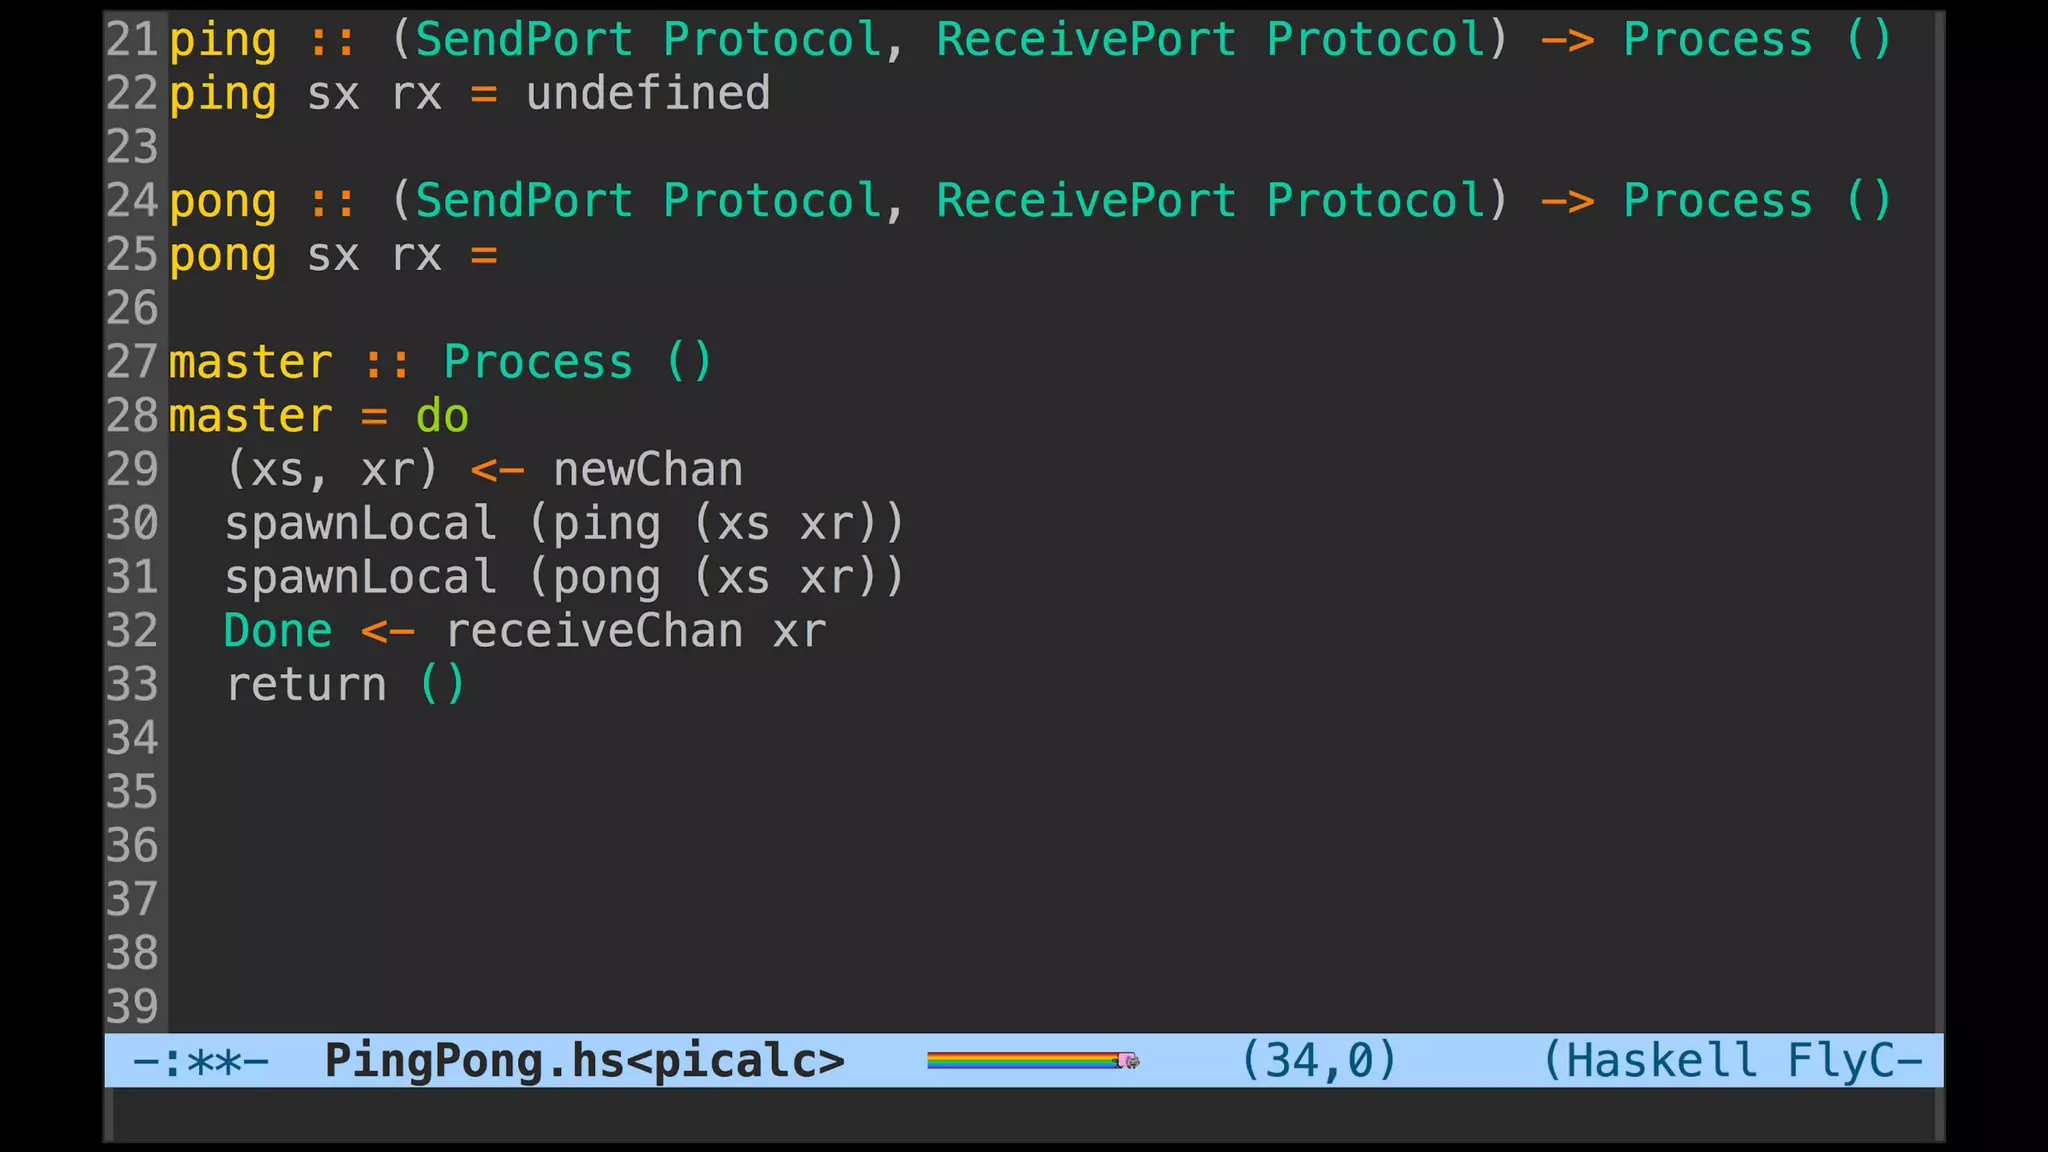
Task: Click 'spawnLocal' on line 31
Action: tap(360, 577)
